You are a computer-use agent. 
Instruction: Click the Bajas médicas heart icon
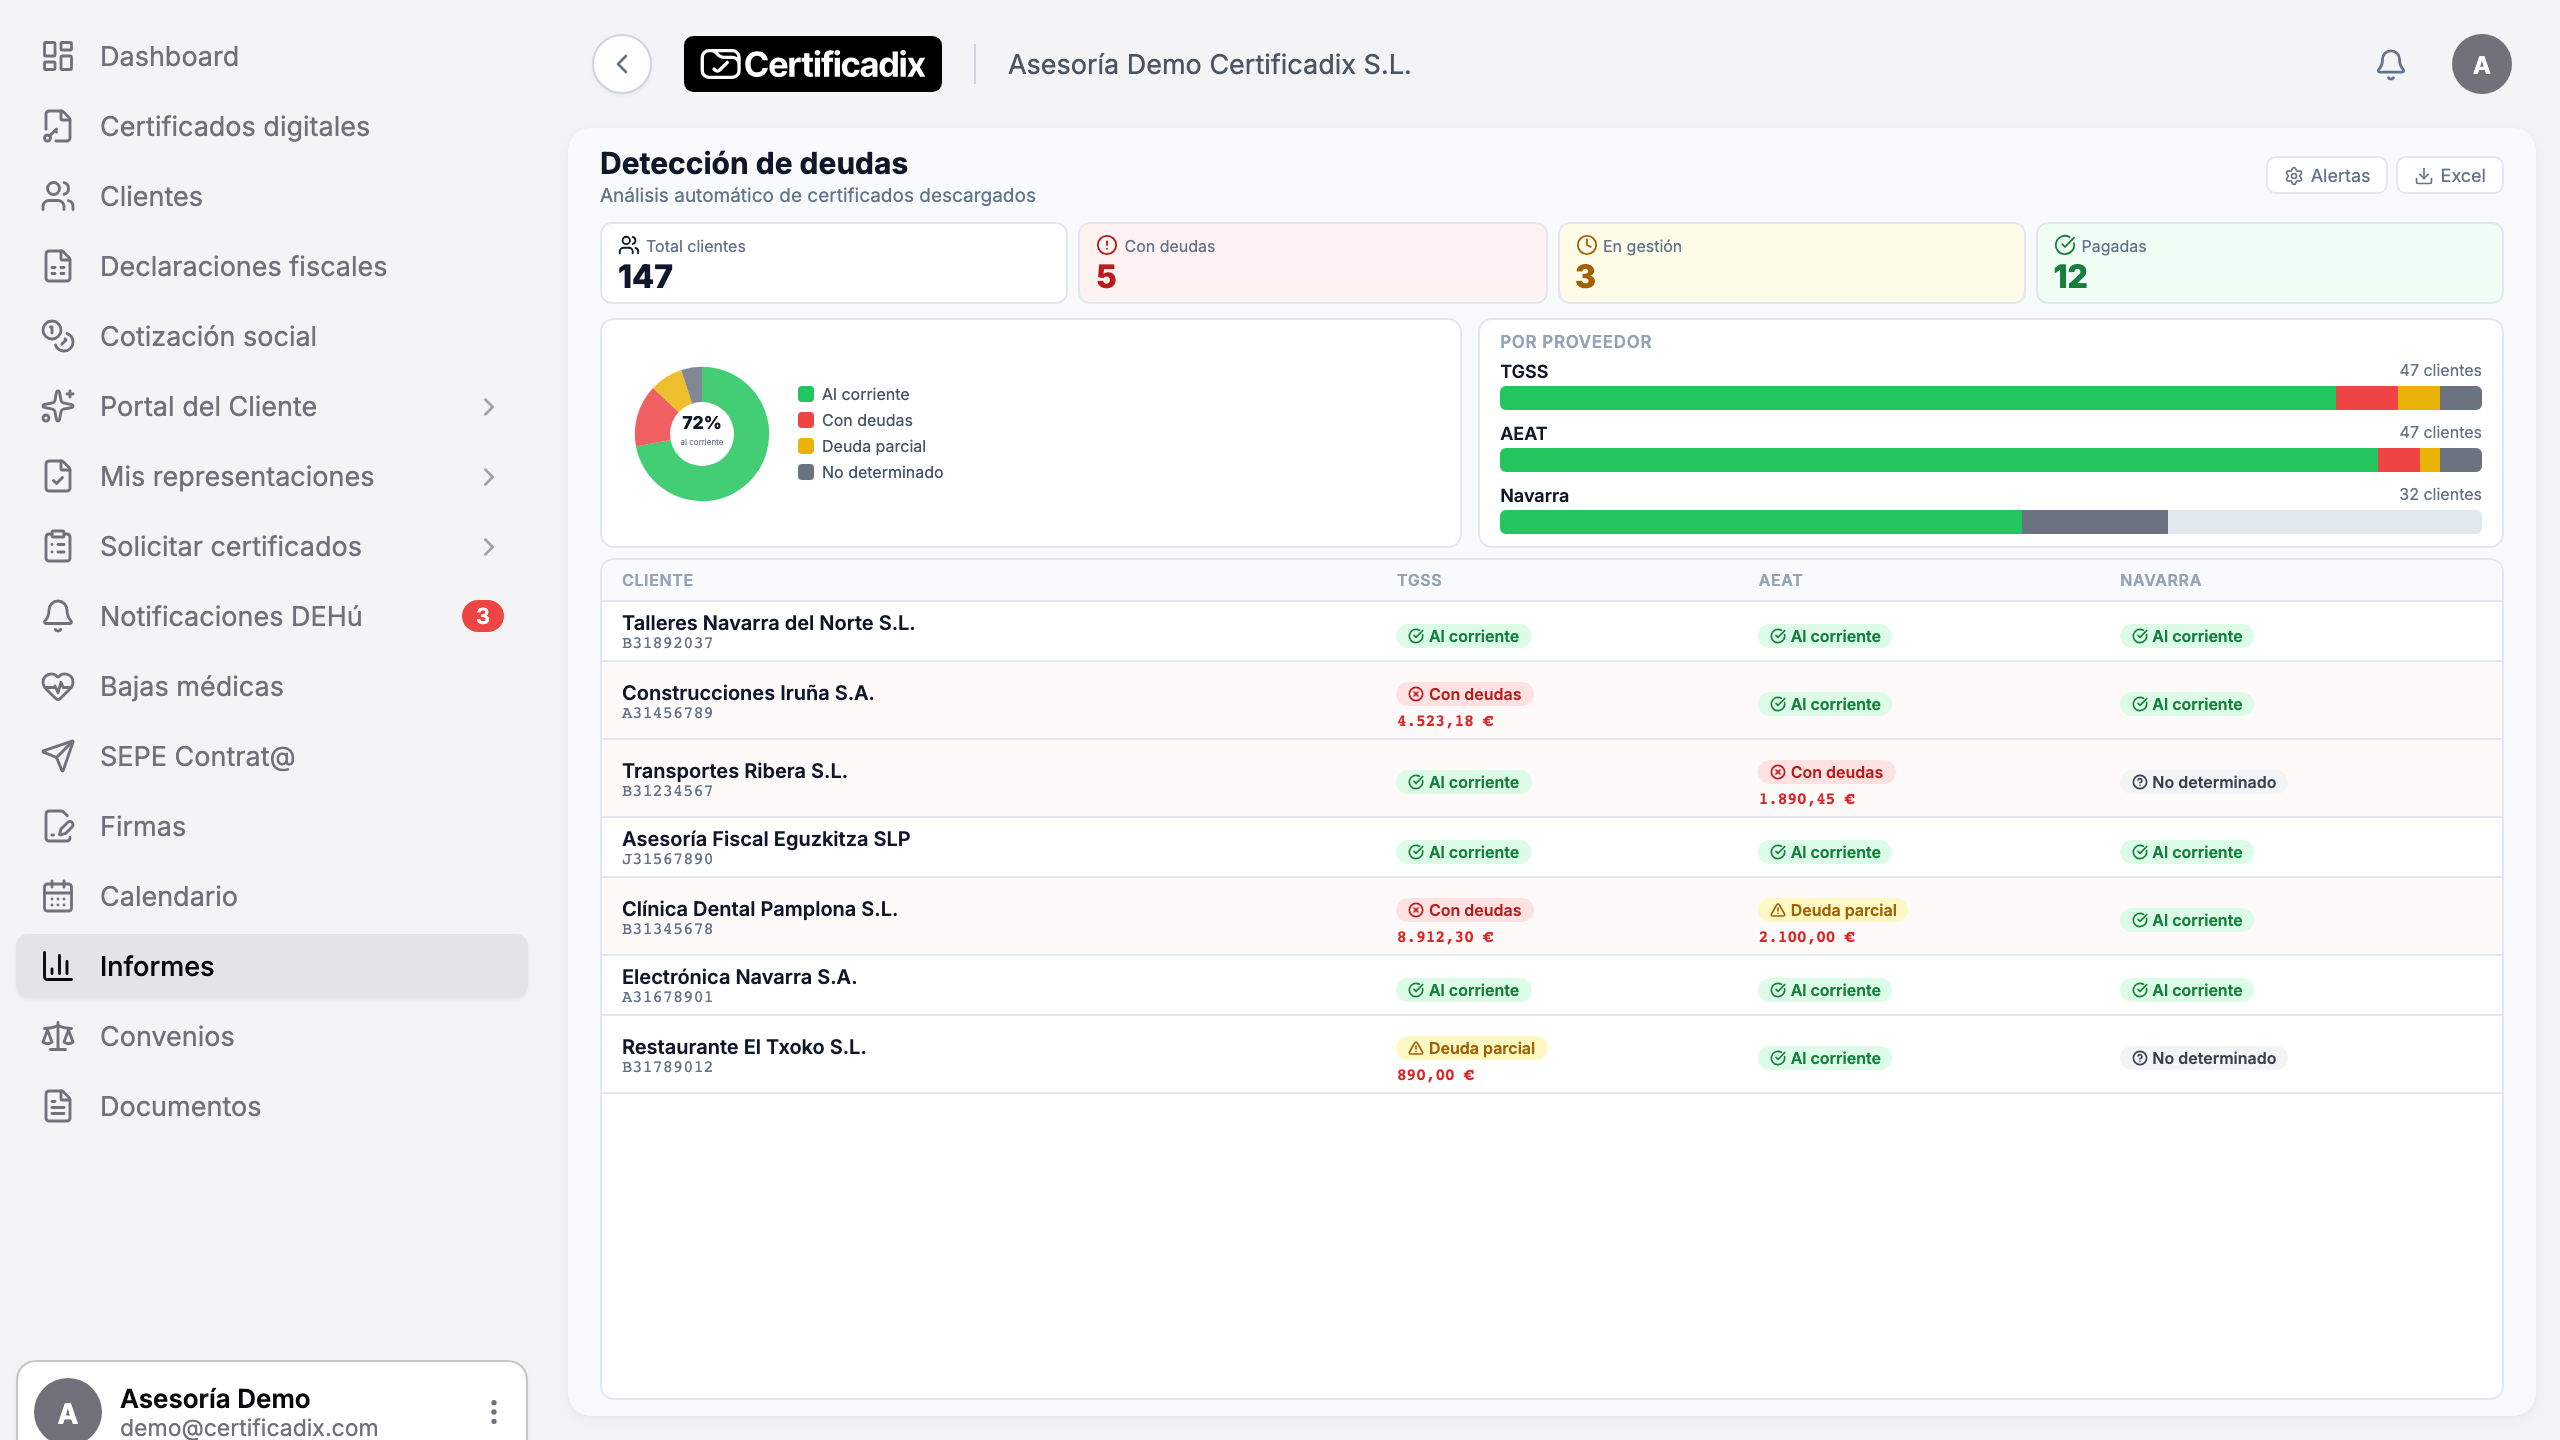pos(58,686)
